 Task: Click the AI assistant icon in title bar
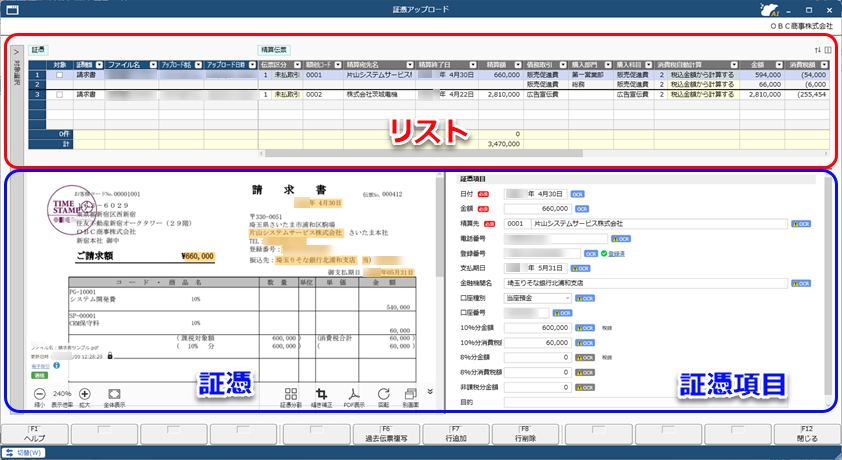[770, 10]
